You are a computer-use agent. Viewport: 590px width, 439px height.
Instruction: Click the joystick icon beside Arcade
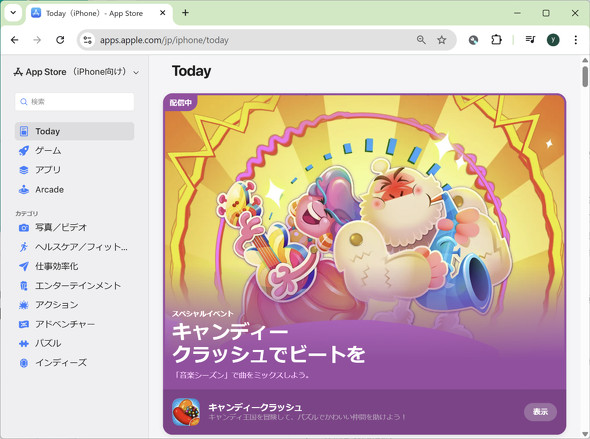tap(24, 190)
